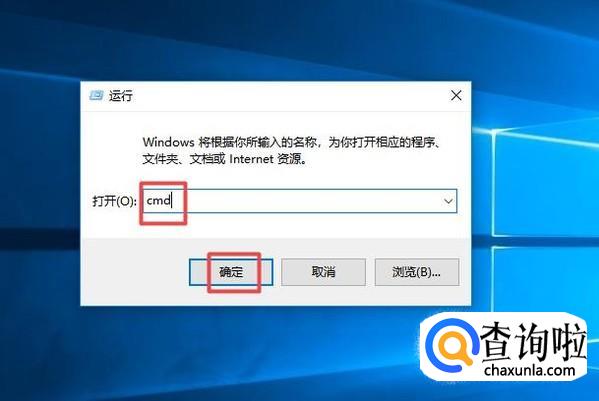The image size is (599, 401).
Task: Click the Windows description text in dialog
Action: (291, 150)
